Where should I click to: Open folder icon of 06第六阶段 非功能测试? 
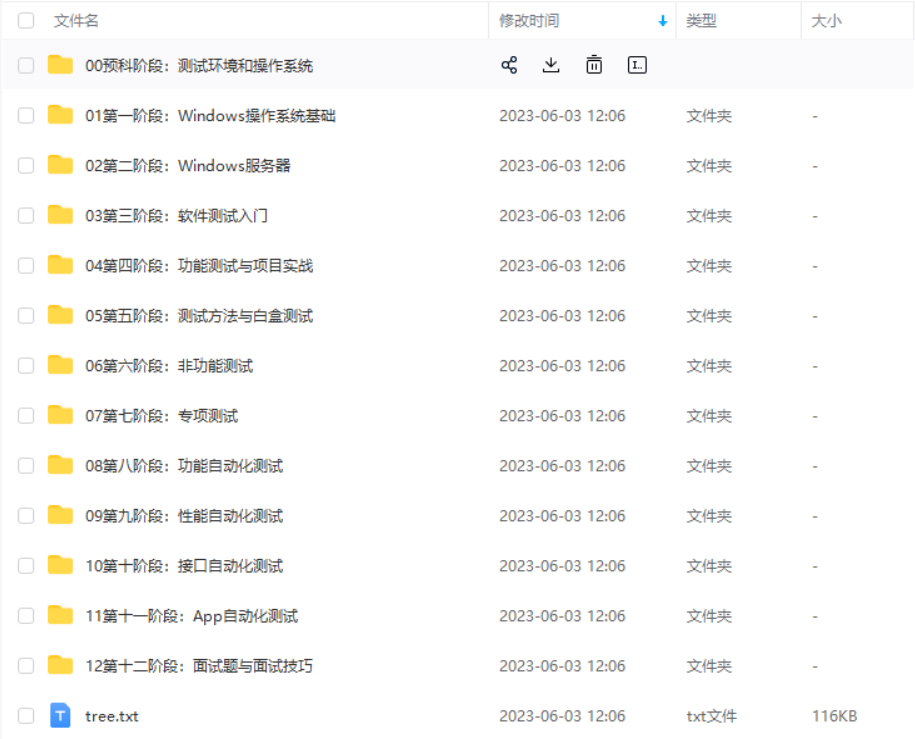(60, 365)
